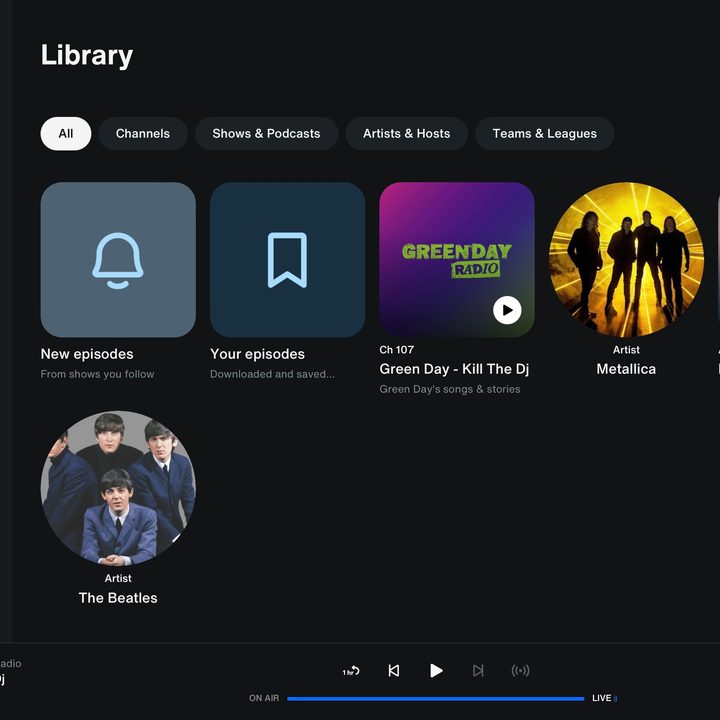The width and height of the screenshot is (720, 720).
Task: Open Your episodes bookmark tile
Action: point(287,260)
